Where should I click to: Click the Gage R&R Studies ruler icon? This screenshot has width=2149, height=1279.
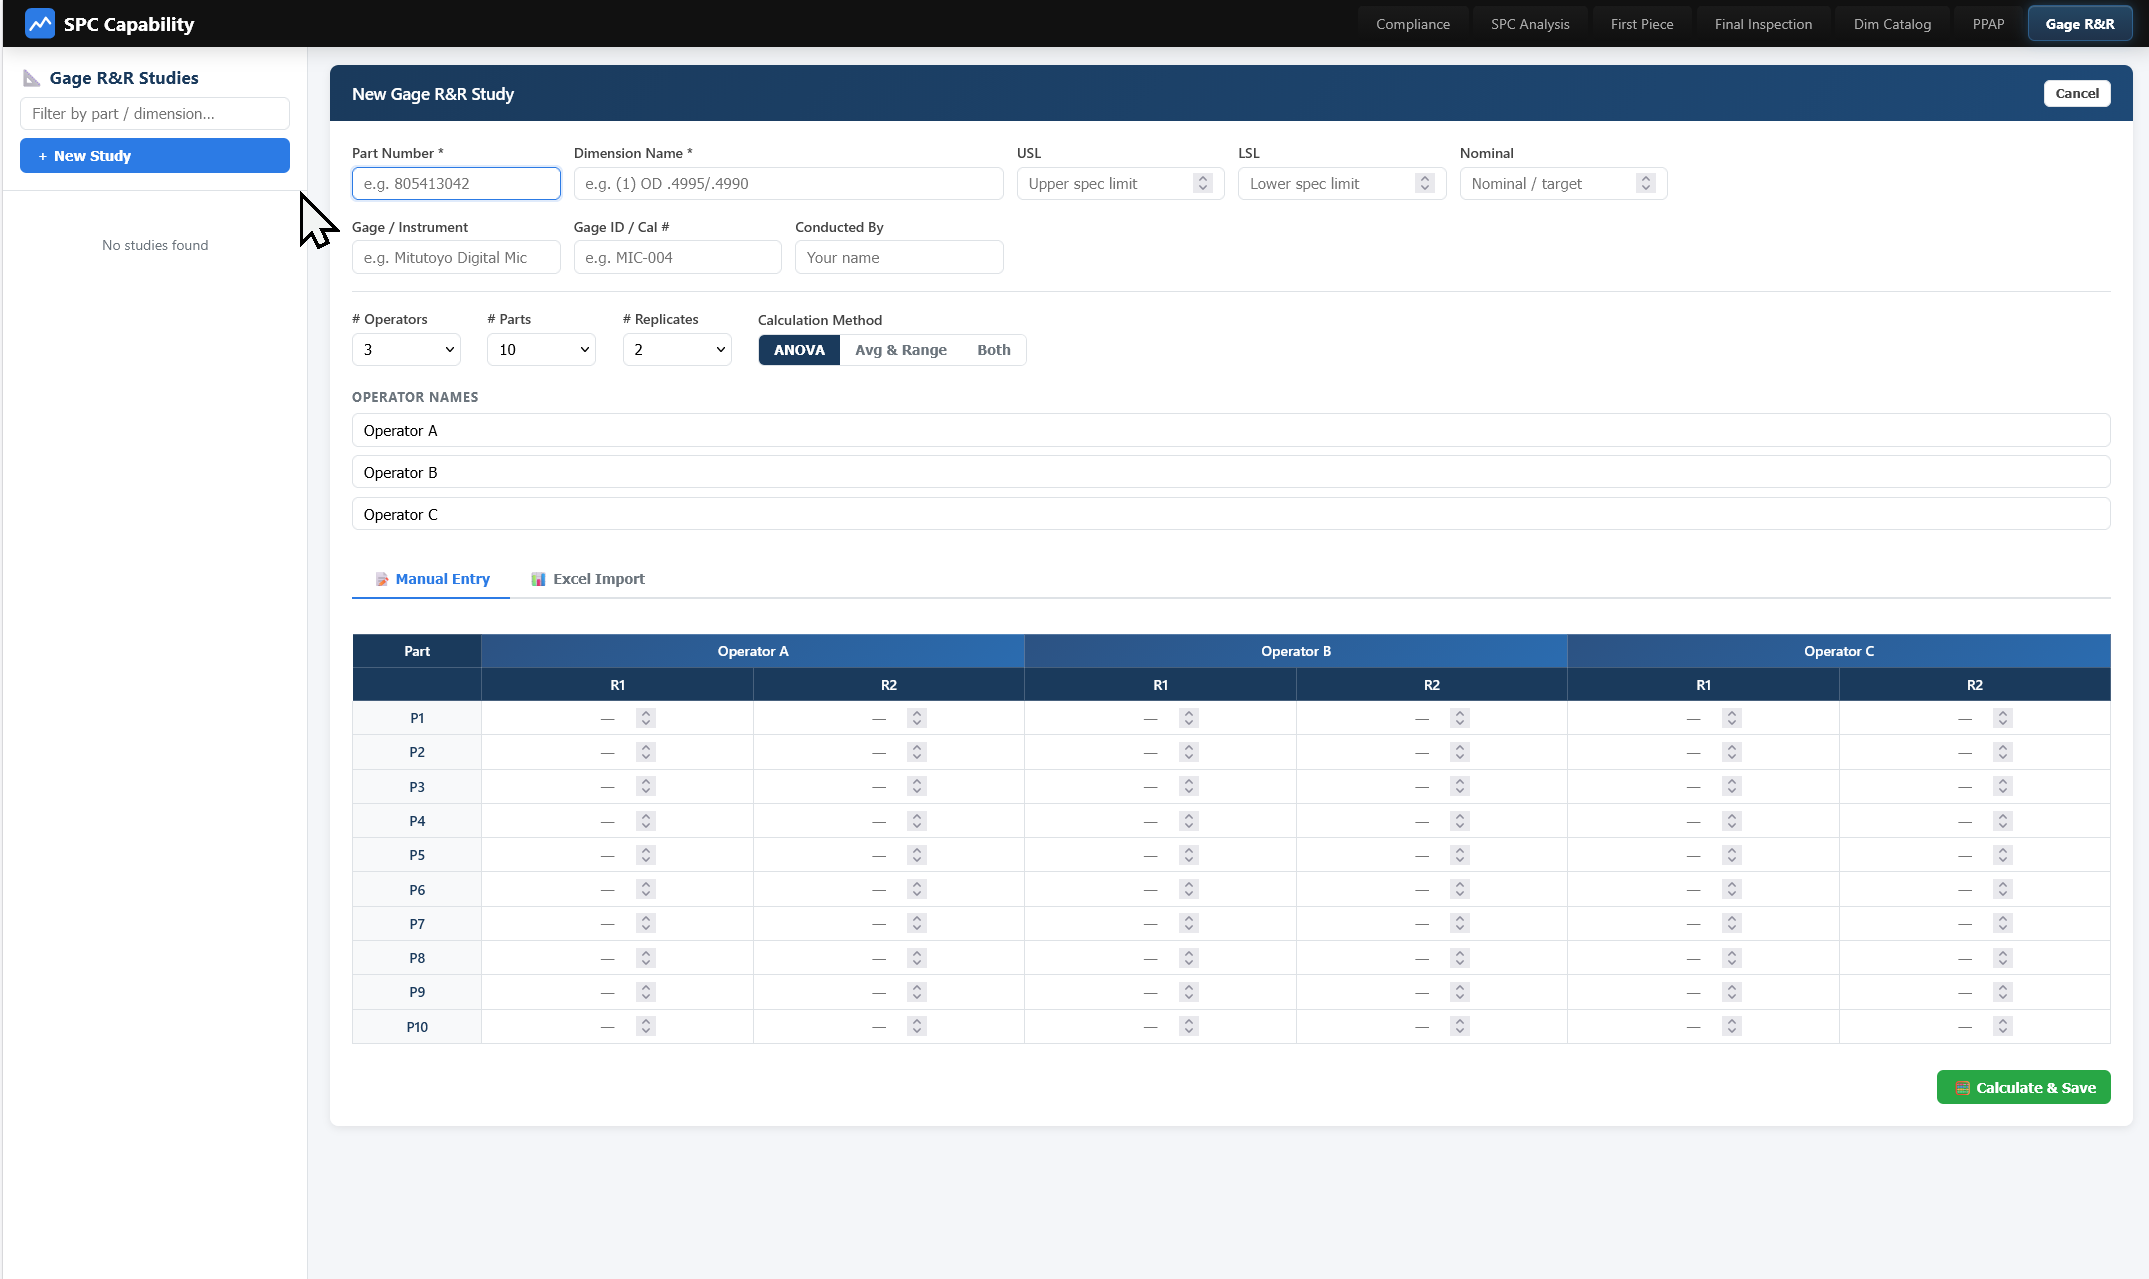[x=32, y=78]
